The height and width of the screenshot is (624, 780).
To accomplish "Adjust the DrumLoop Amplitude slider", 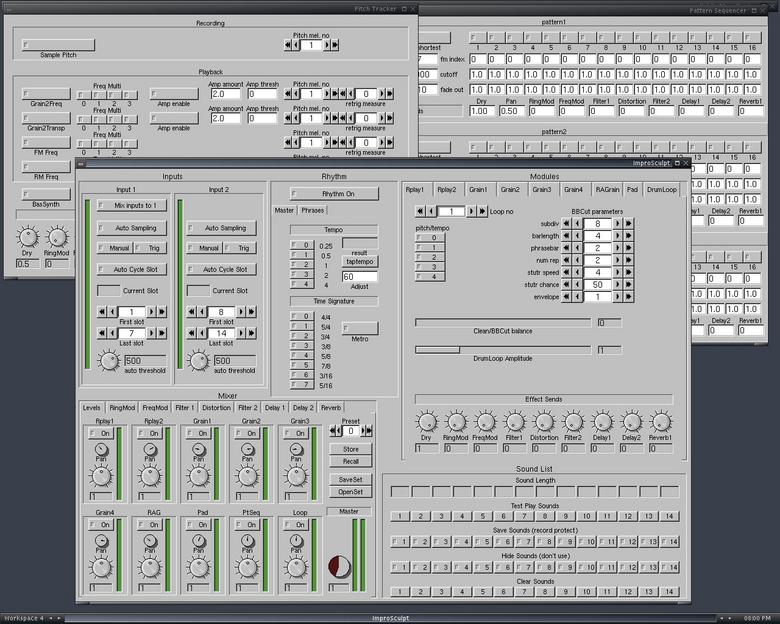I will pyautogui.click(x=502, y=349).
